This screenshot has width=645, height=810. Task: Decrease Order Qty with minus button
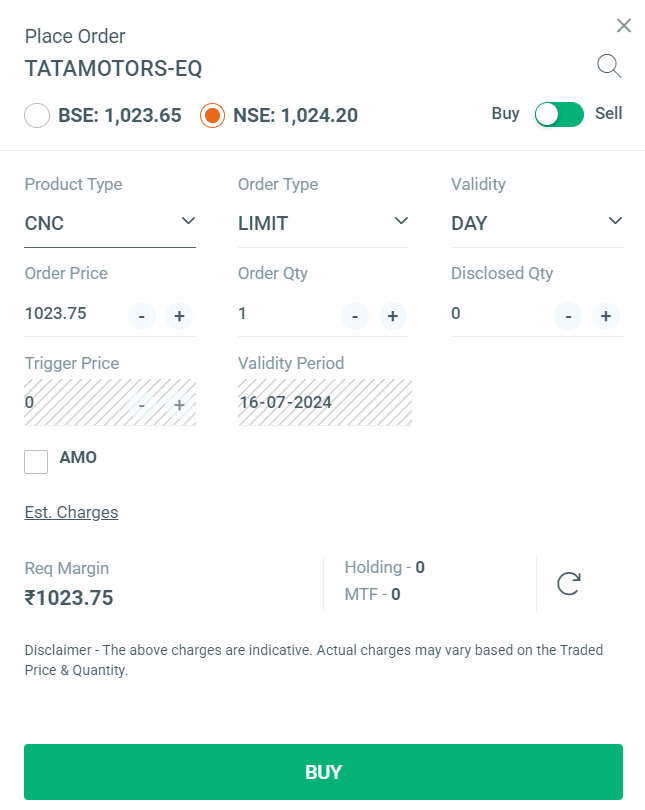pos(355,316)
